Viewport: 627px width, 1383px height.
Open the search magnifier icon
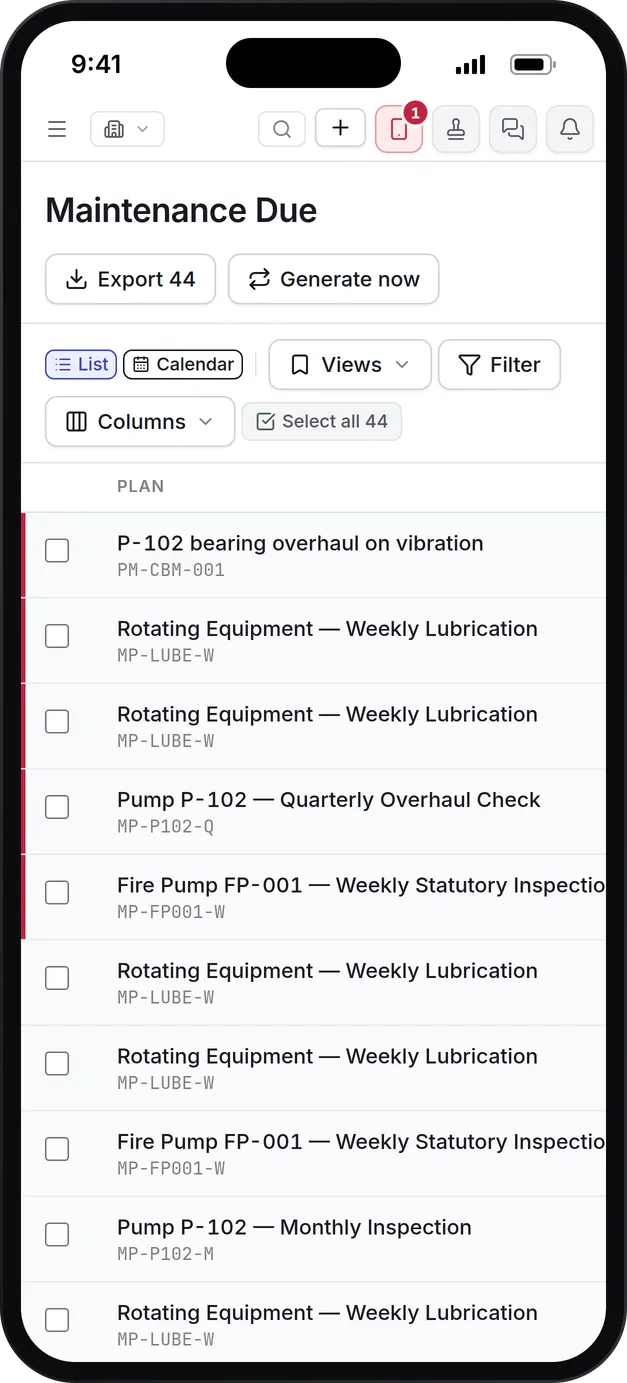pyautogui.click(x=282, y=129)
